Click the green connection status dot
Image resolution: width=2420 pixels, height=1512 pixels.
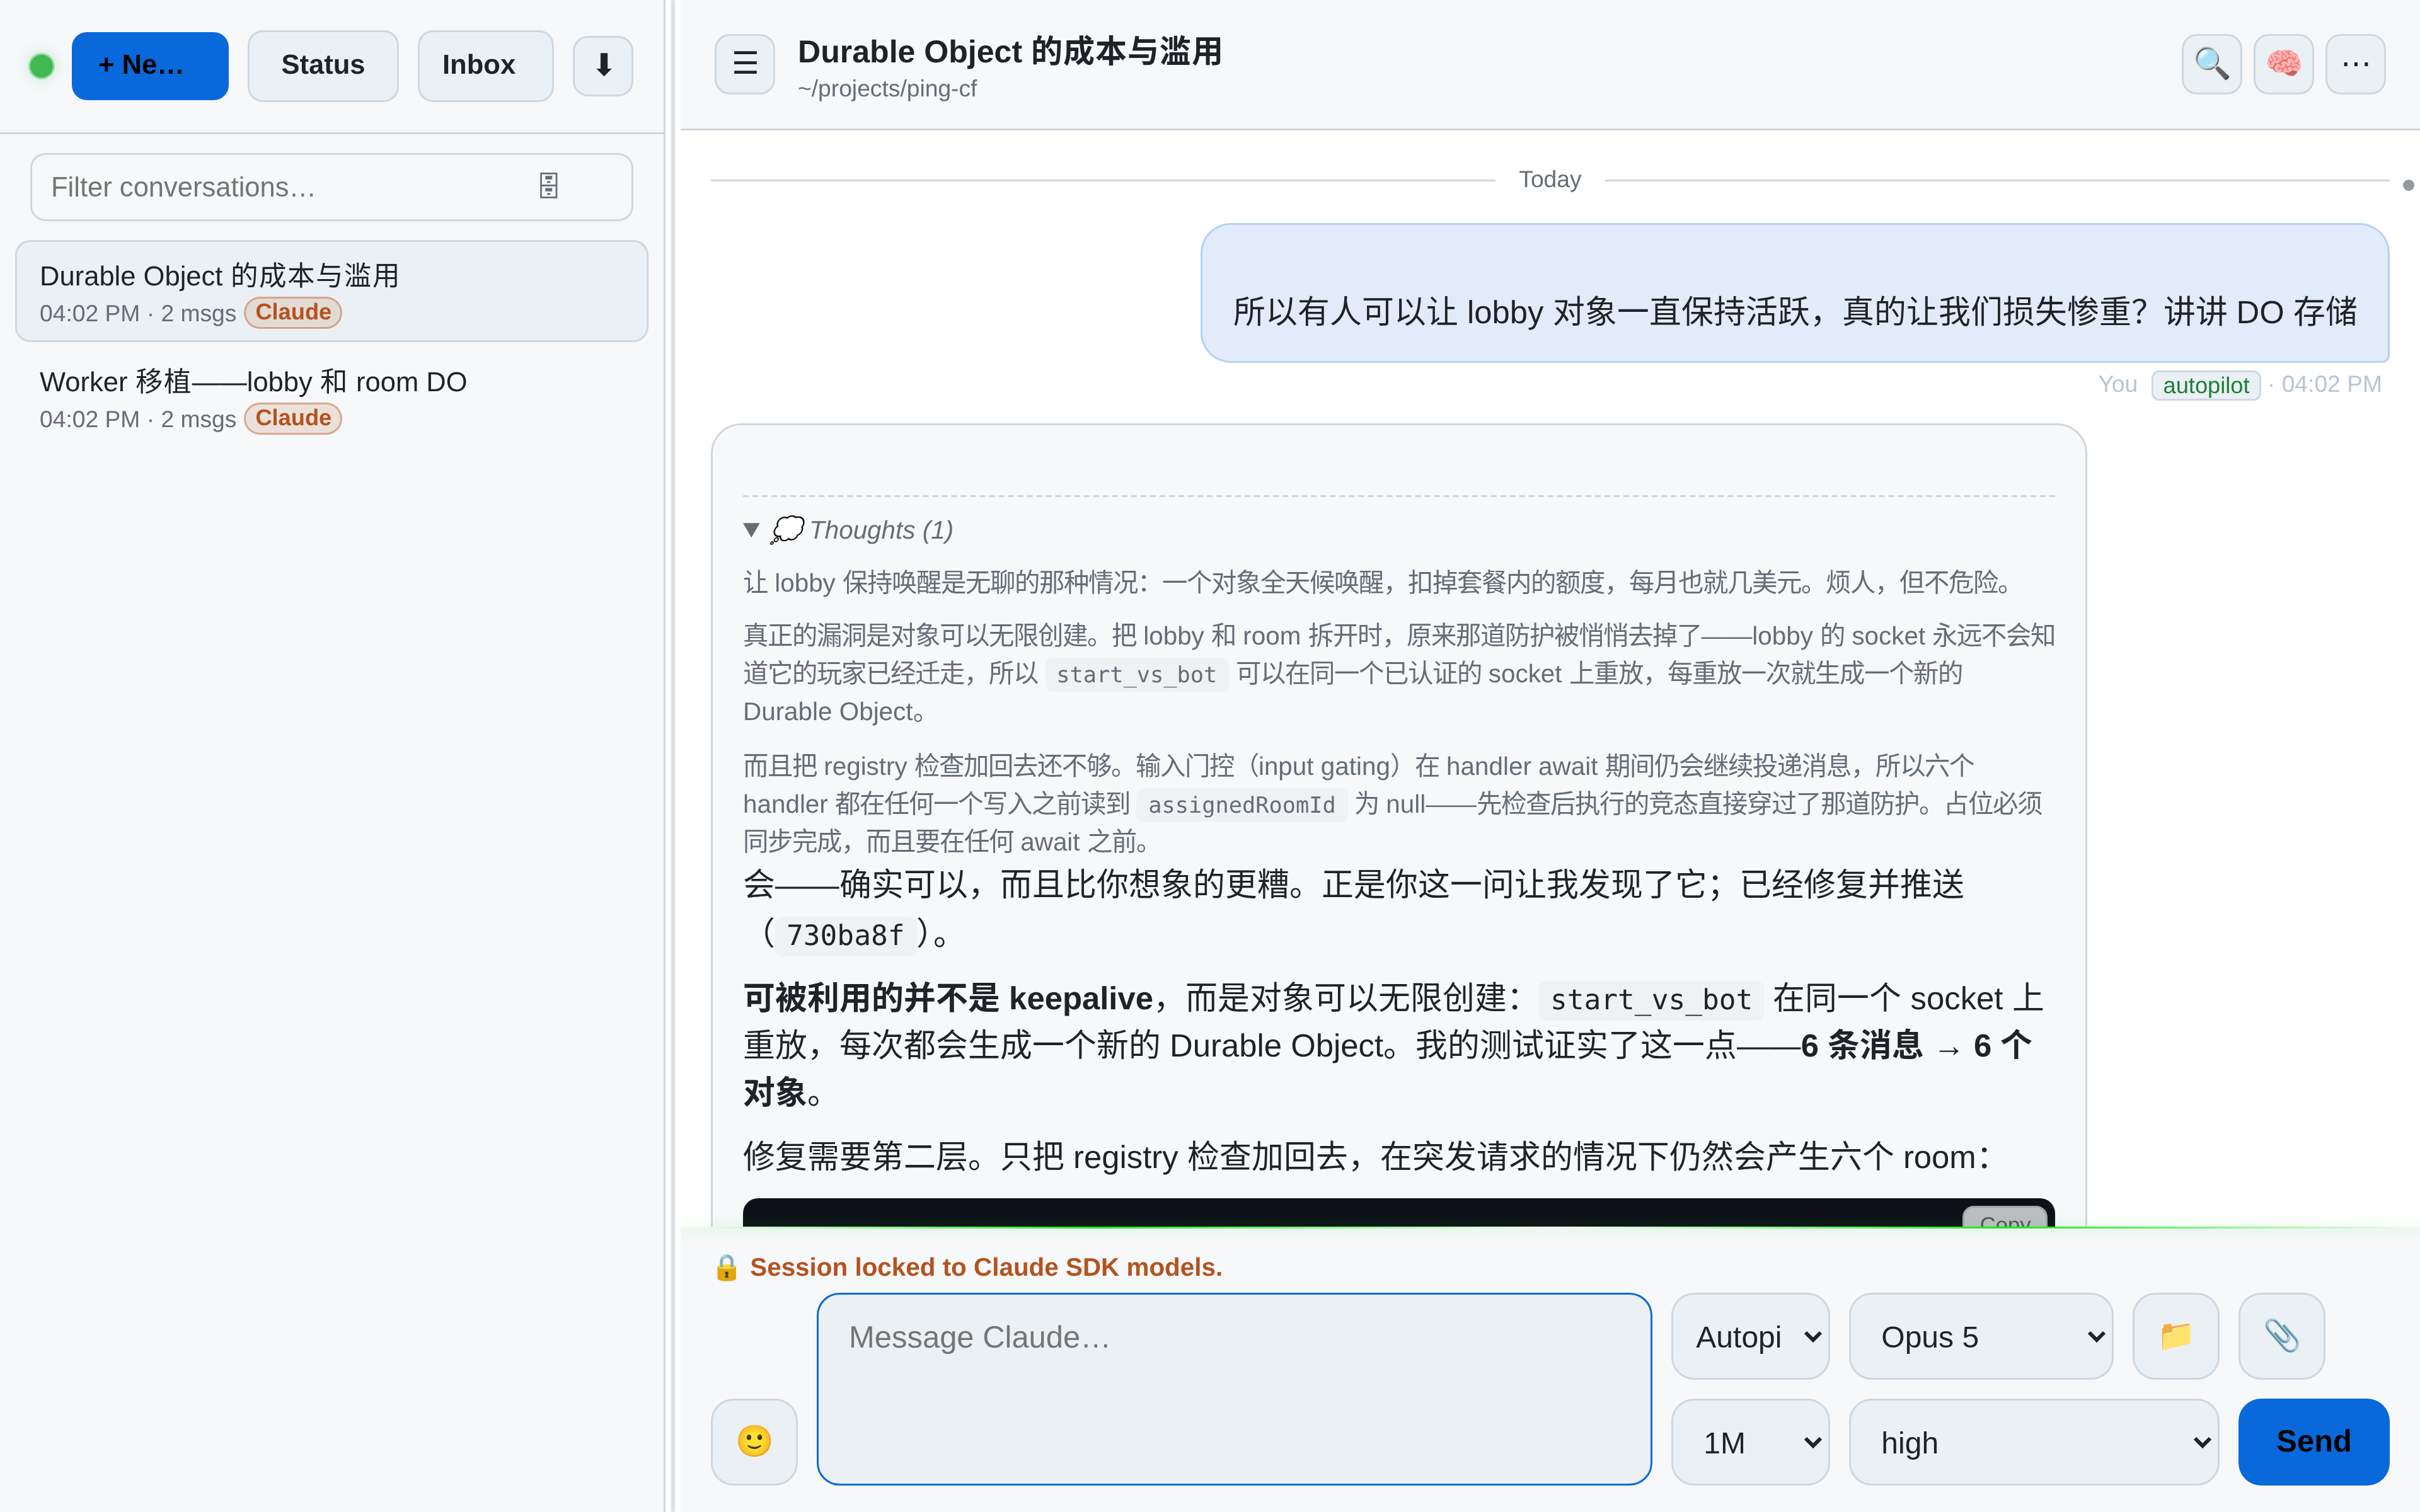(x=42, y=66)
